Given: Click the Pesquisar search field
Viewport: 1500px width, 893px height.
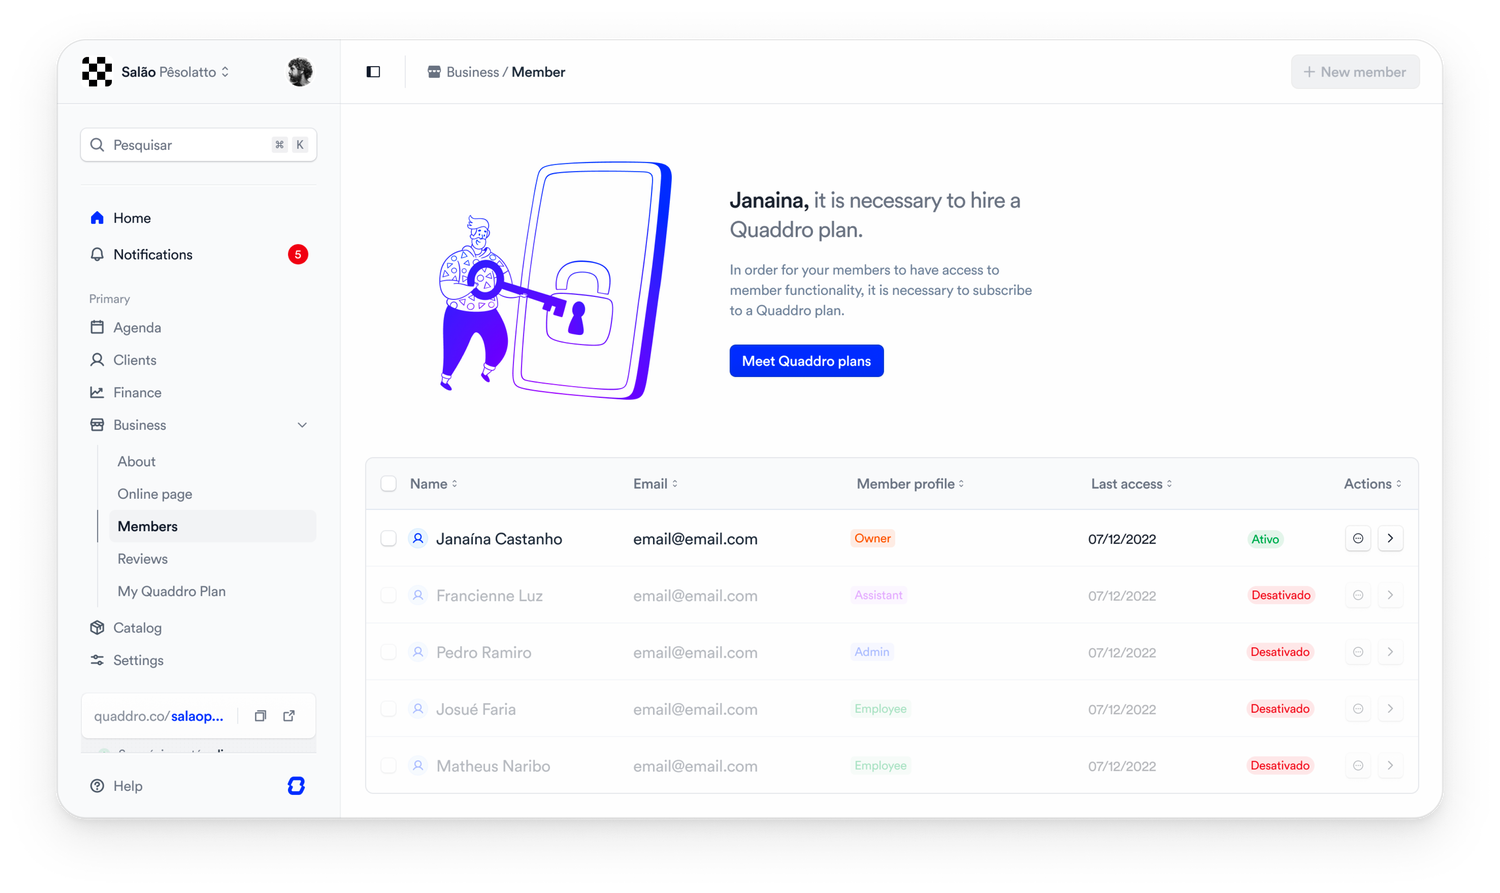Looking at the screenshot, I should pyautogui.click(x=198, y=145).
